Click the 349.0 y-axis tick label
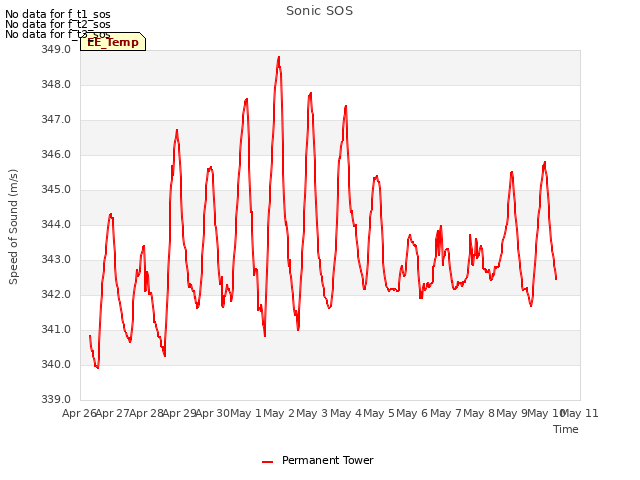The image size is (640, 480). 56,50
